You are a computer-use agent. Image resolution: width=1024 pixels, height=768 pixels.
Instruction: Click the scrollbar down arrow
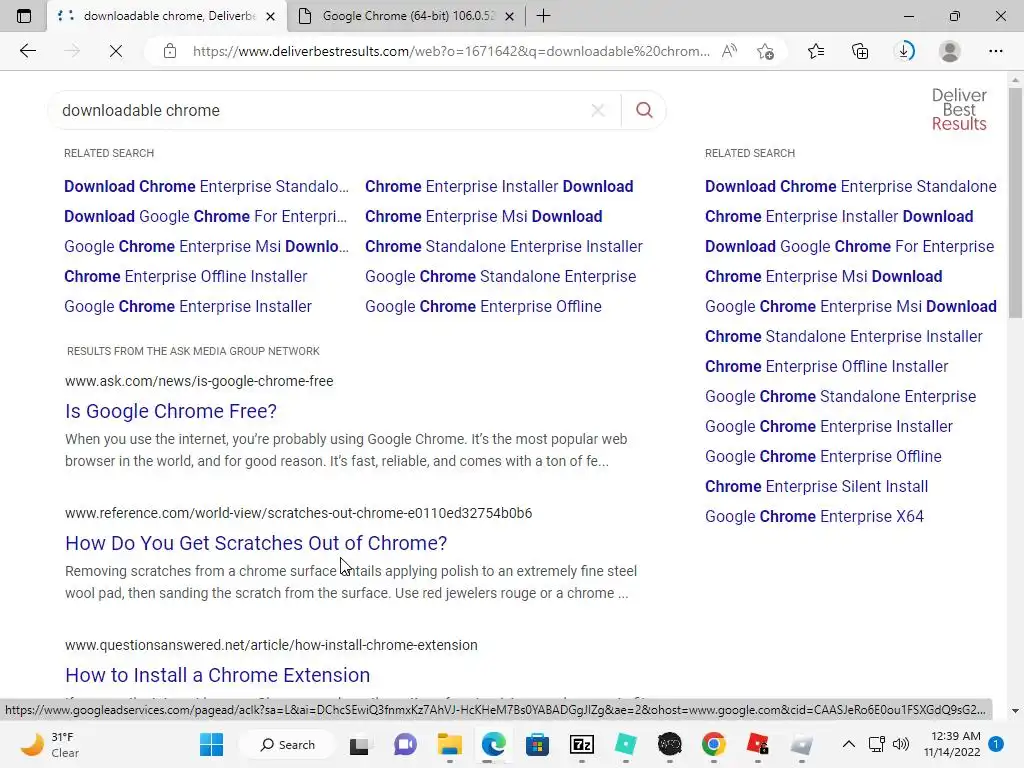click(x=1015, y=711)
